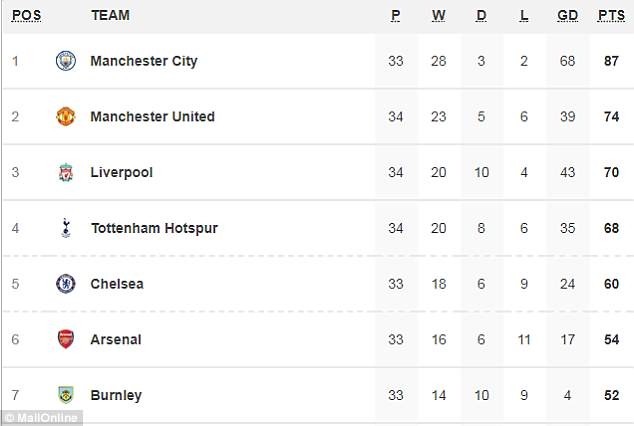Click the Liverpool club crest icon
634x426 pixels.
click(x=65, y=173)
